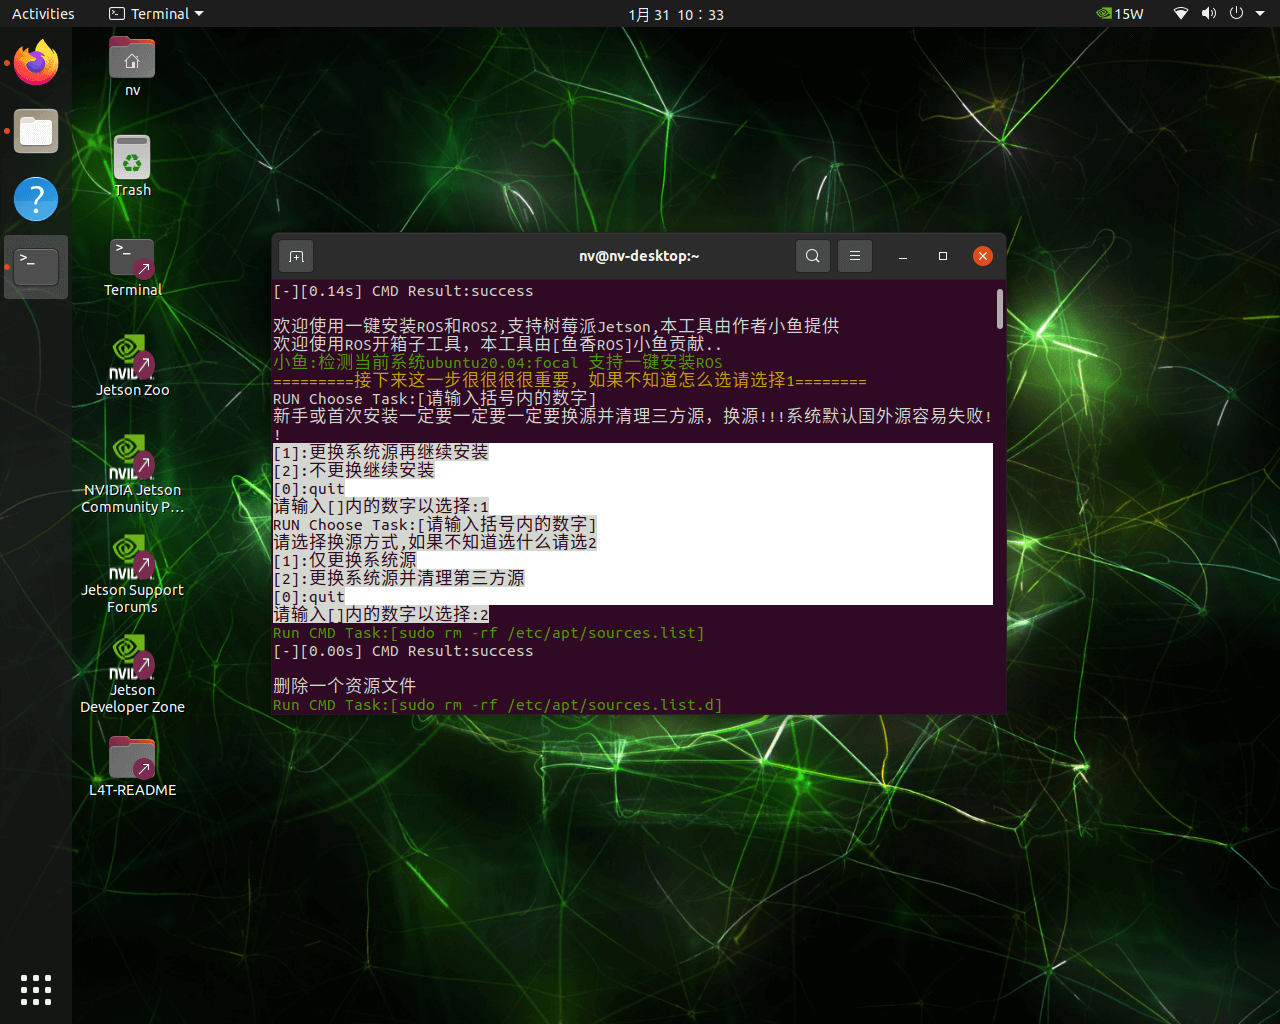Expand the Terminal app menu
The image size is (1280, 1024).
156,14
